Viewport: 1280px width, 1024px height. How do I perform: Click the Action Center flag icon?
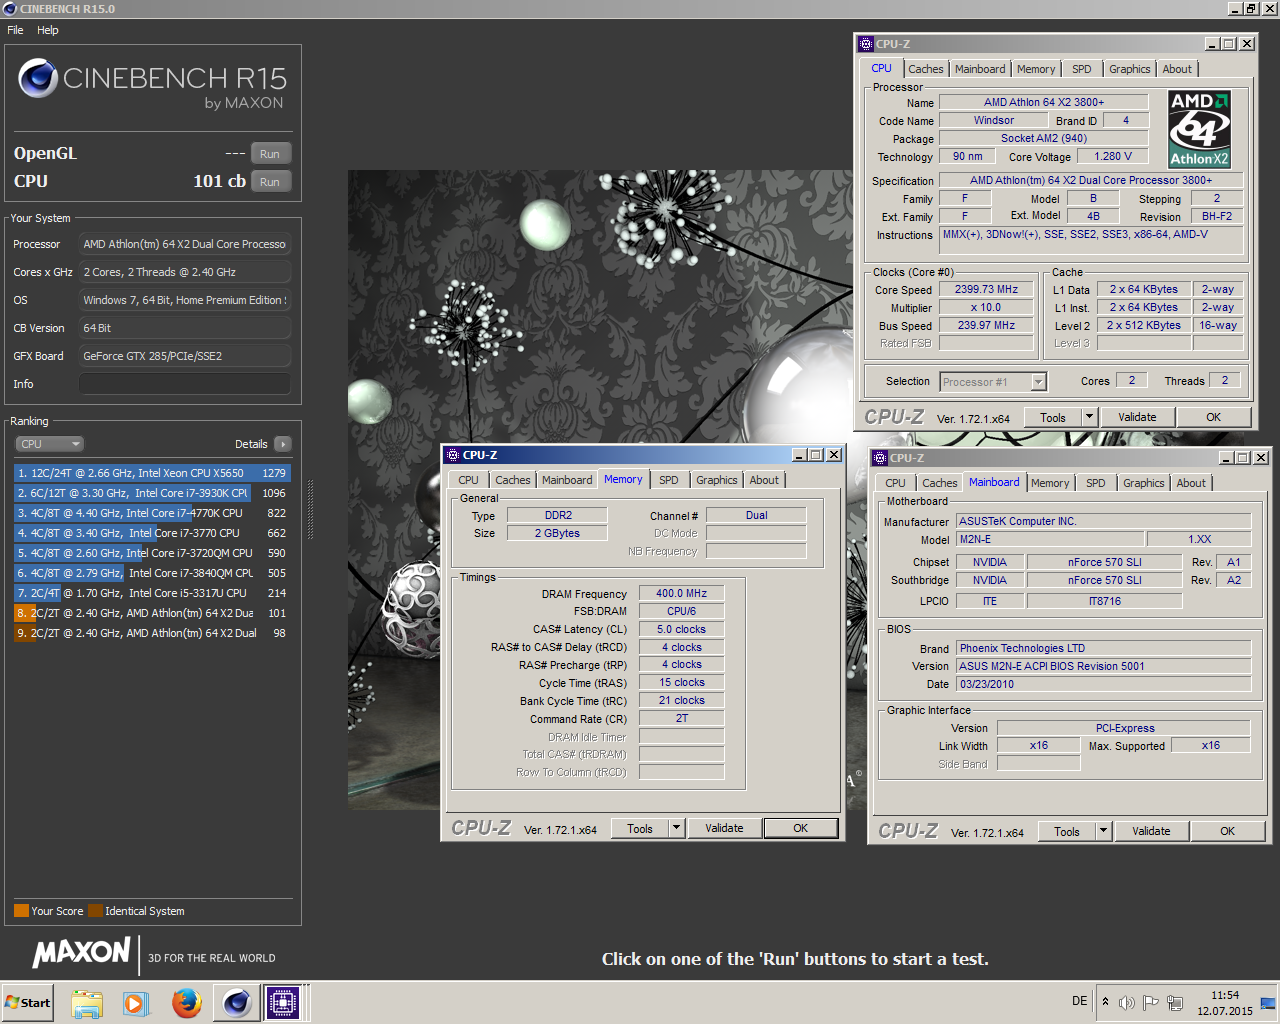click(x=1151, y=1002)
